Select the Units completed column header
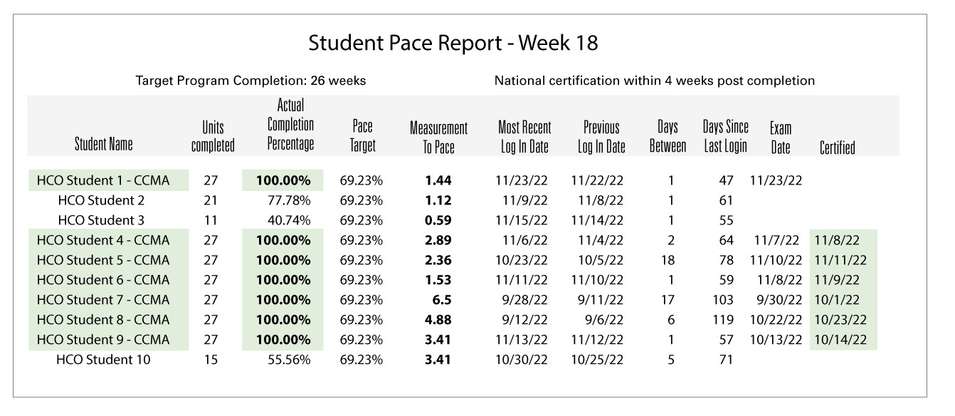Screen dimensions: 955x416 [213, 136]
